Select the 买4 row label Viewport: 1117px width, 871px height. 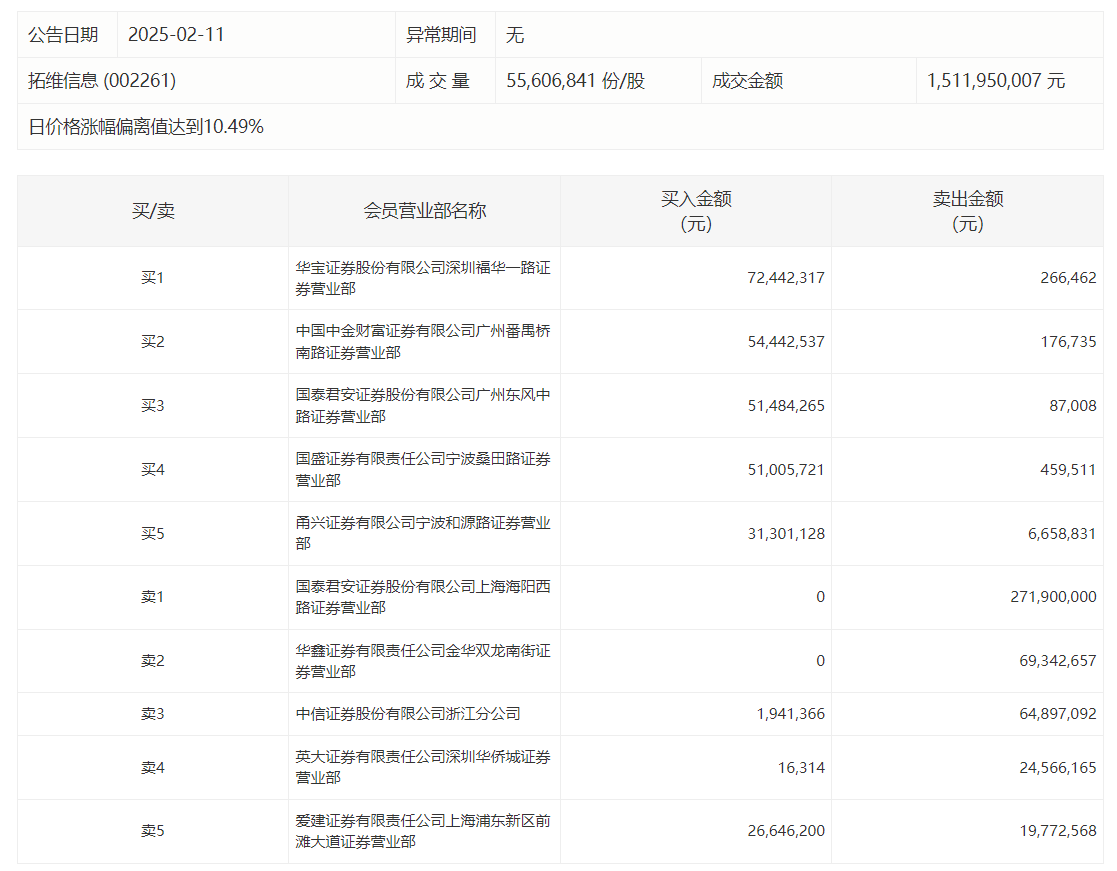click(x=152, y=470)
